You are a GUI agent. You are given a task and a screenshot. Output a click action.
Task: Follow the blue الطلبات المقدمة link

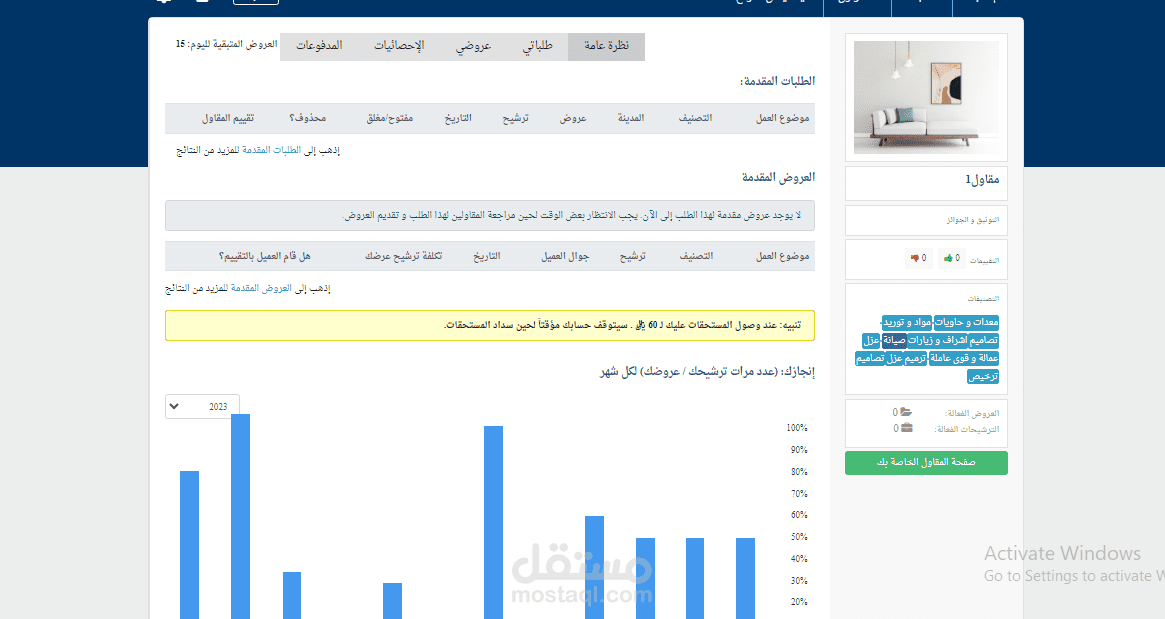click(x=271, y=150)
